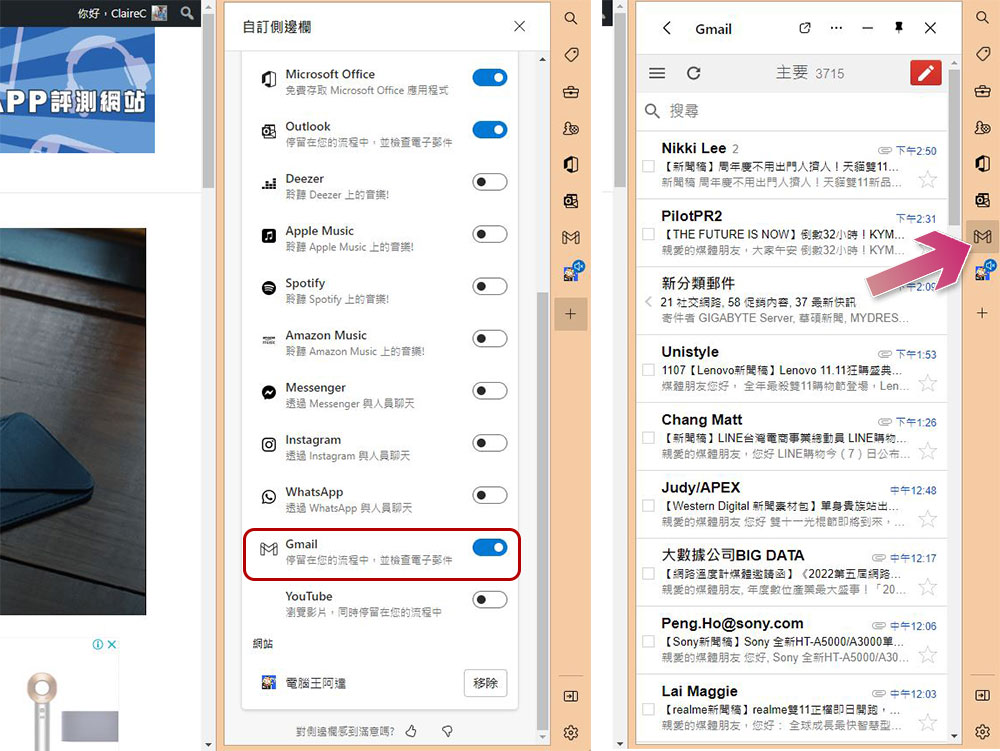Turn on YouTube toggle

coord(490,600)
